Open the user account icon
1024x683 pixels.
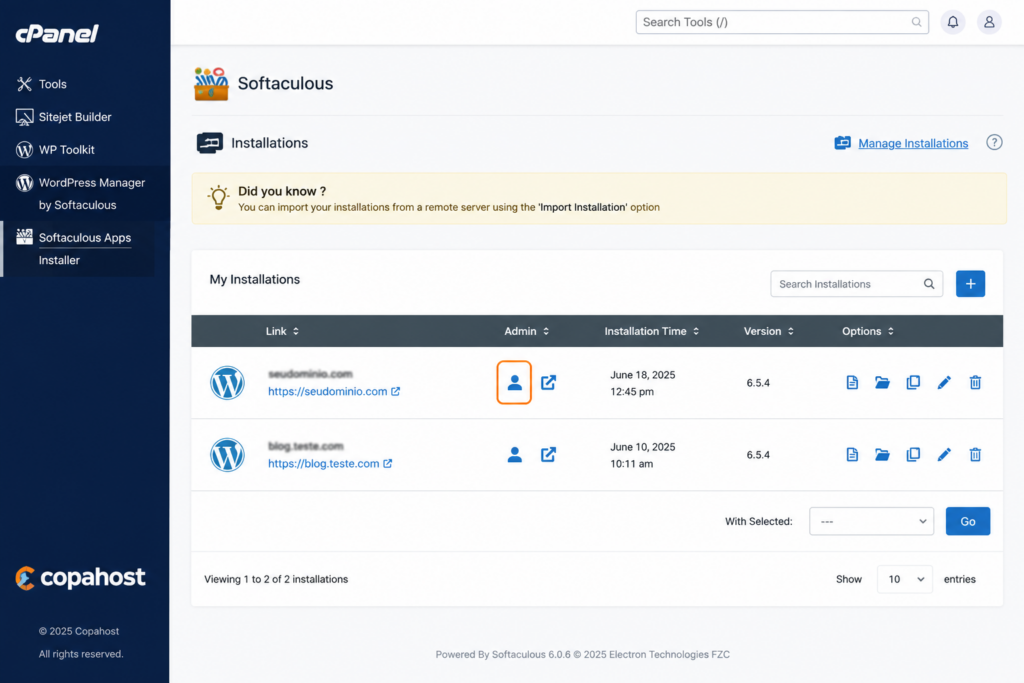tap(989, 22)
